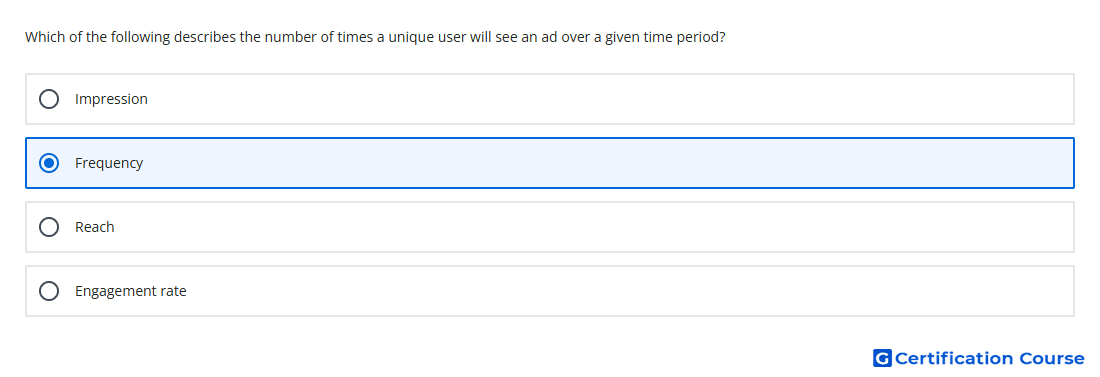Click the Reach answer label text

[95, 227]
